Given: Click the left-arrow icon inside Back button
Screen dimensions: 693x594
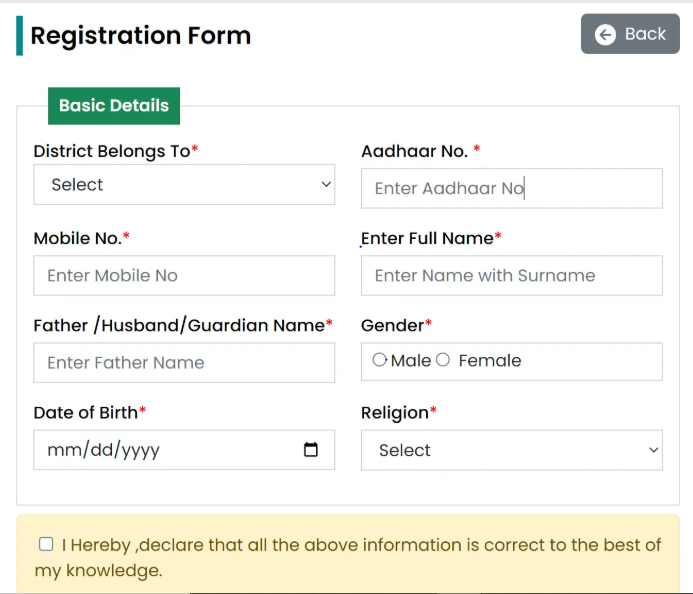Looking at the screenshot, I should 605,34.
